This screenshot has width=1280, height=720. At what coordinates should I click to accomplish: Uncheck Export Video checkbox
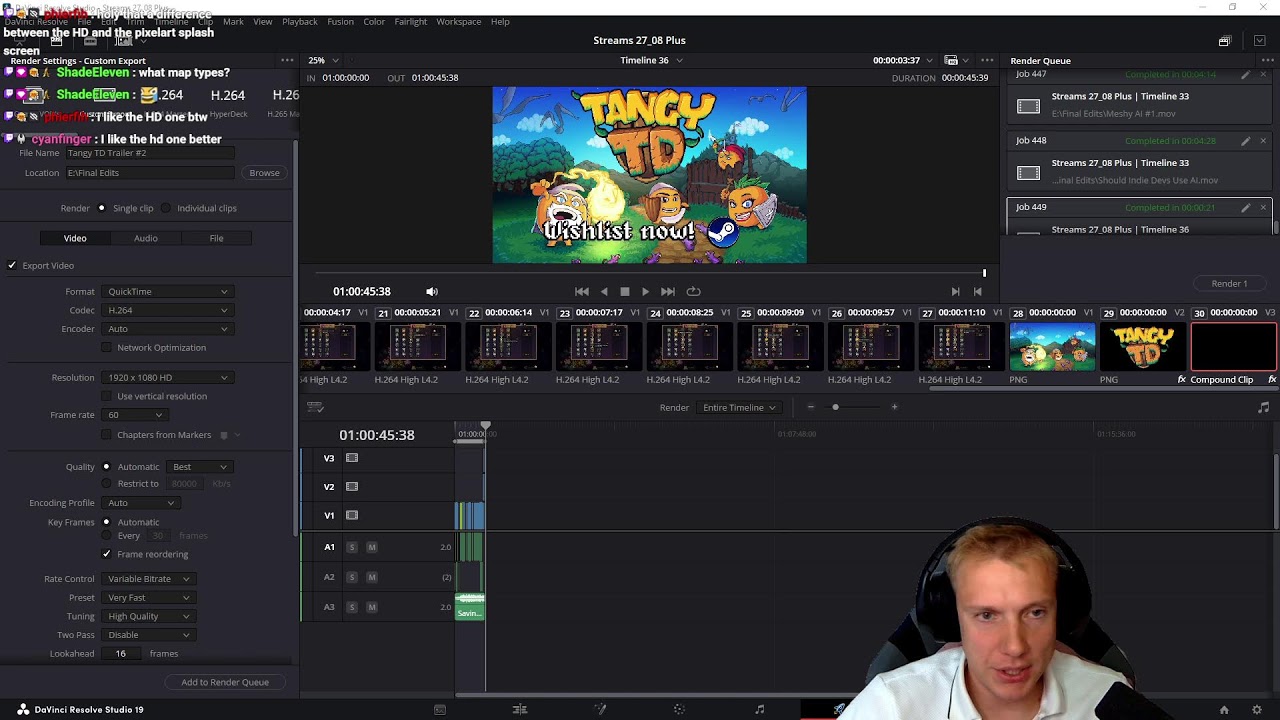(12, 266)
